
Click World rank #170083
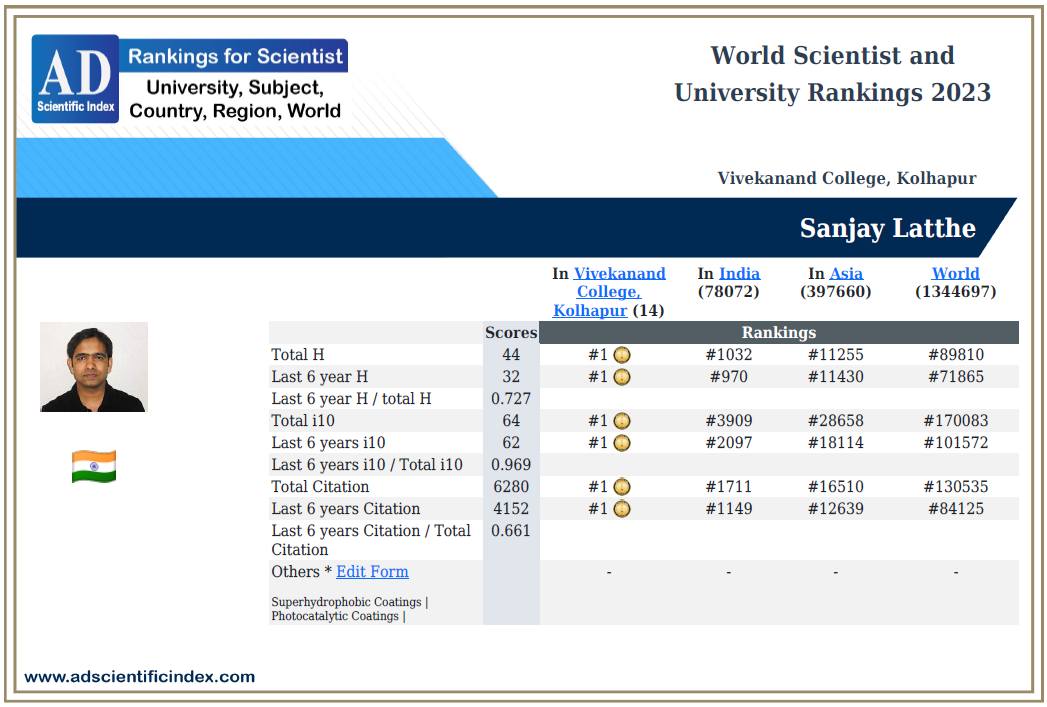tap(956, 421)
